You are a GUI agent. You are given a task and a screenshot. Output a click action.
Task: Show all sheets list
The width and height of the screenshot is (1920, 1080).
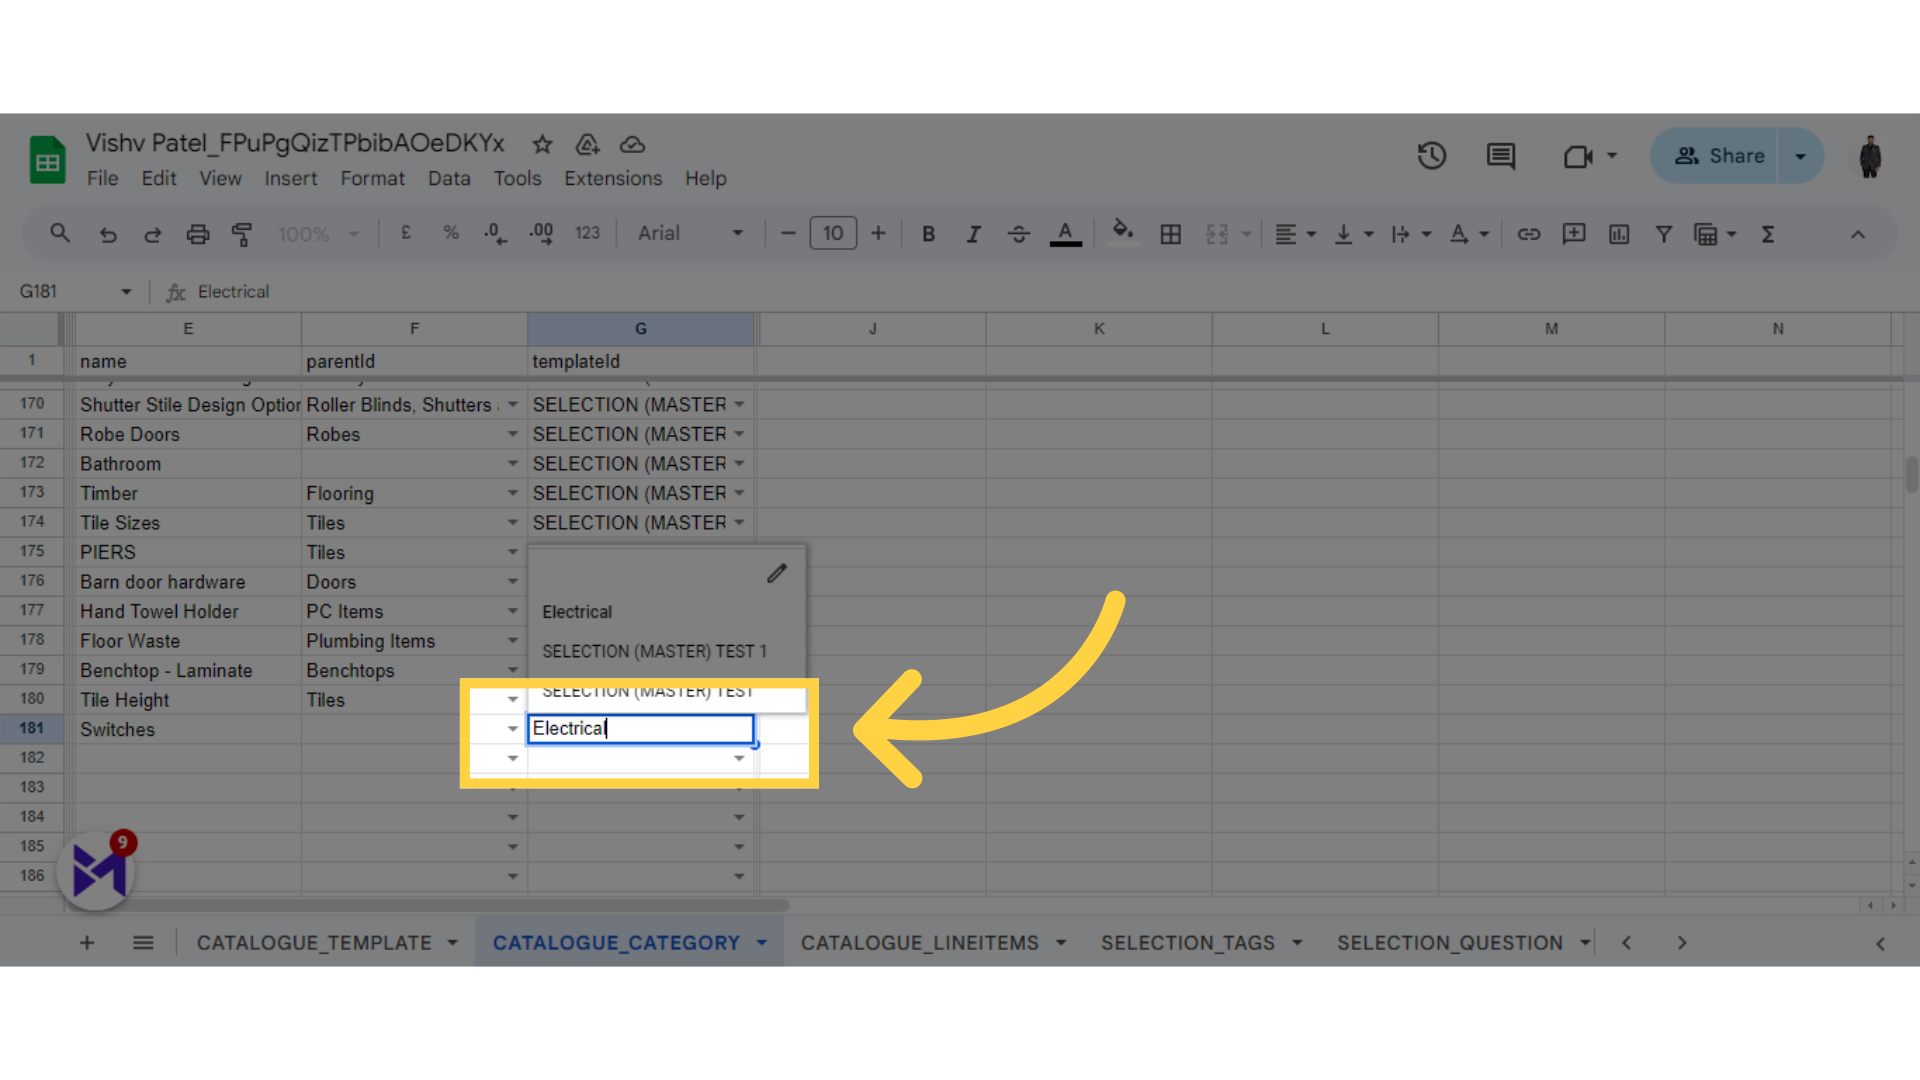[x=143, y=943]
